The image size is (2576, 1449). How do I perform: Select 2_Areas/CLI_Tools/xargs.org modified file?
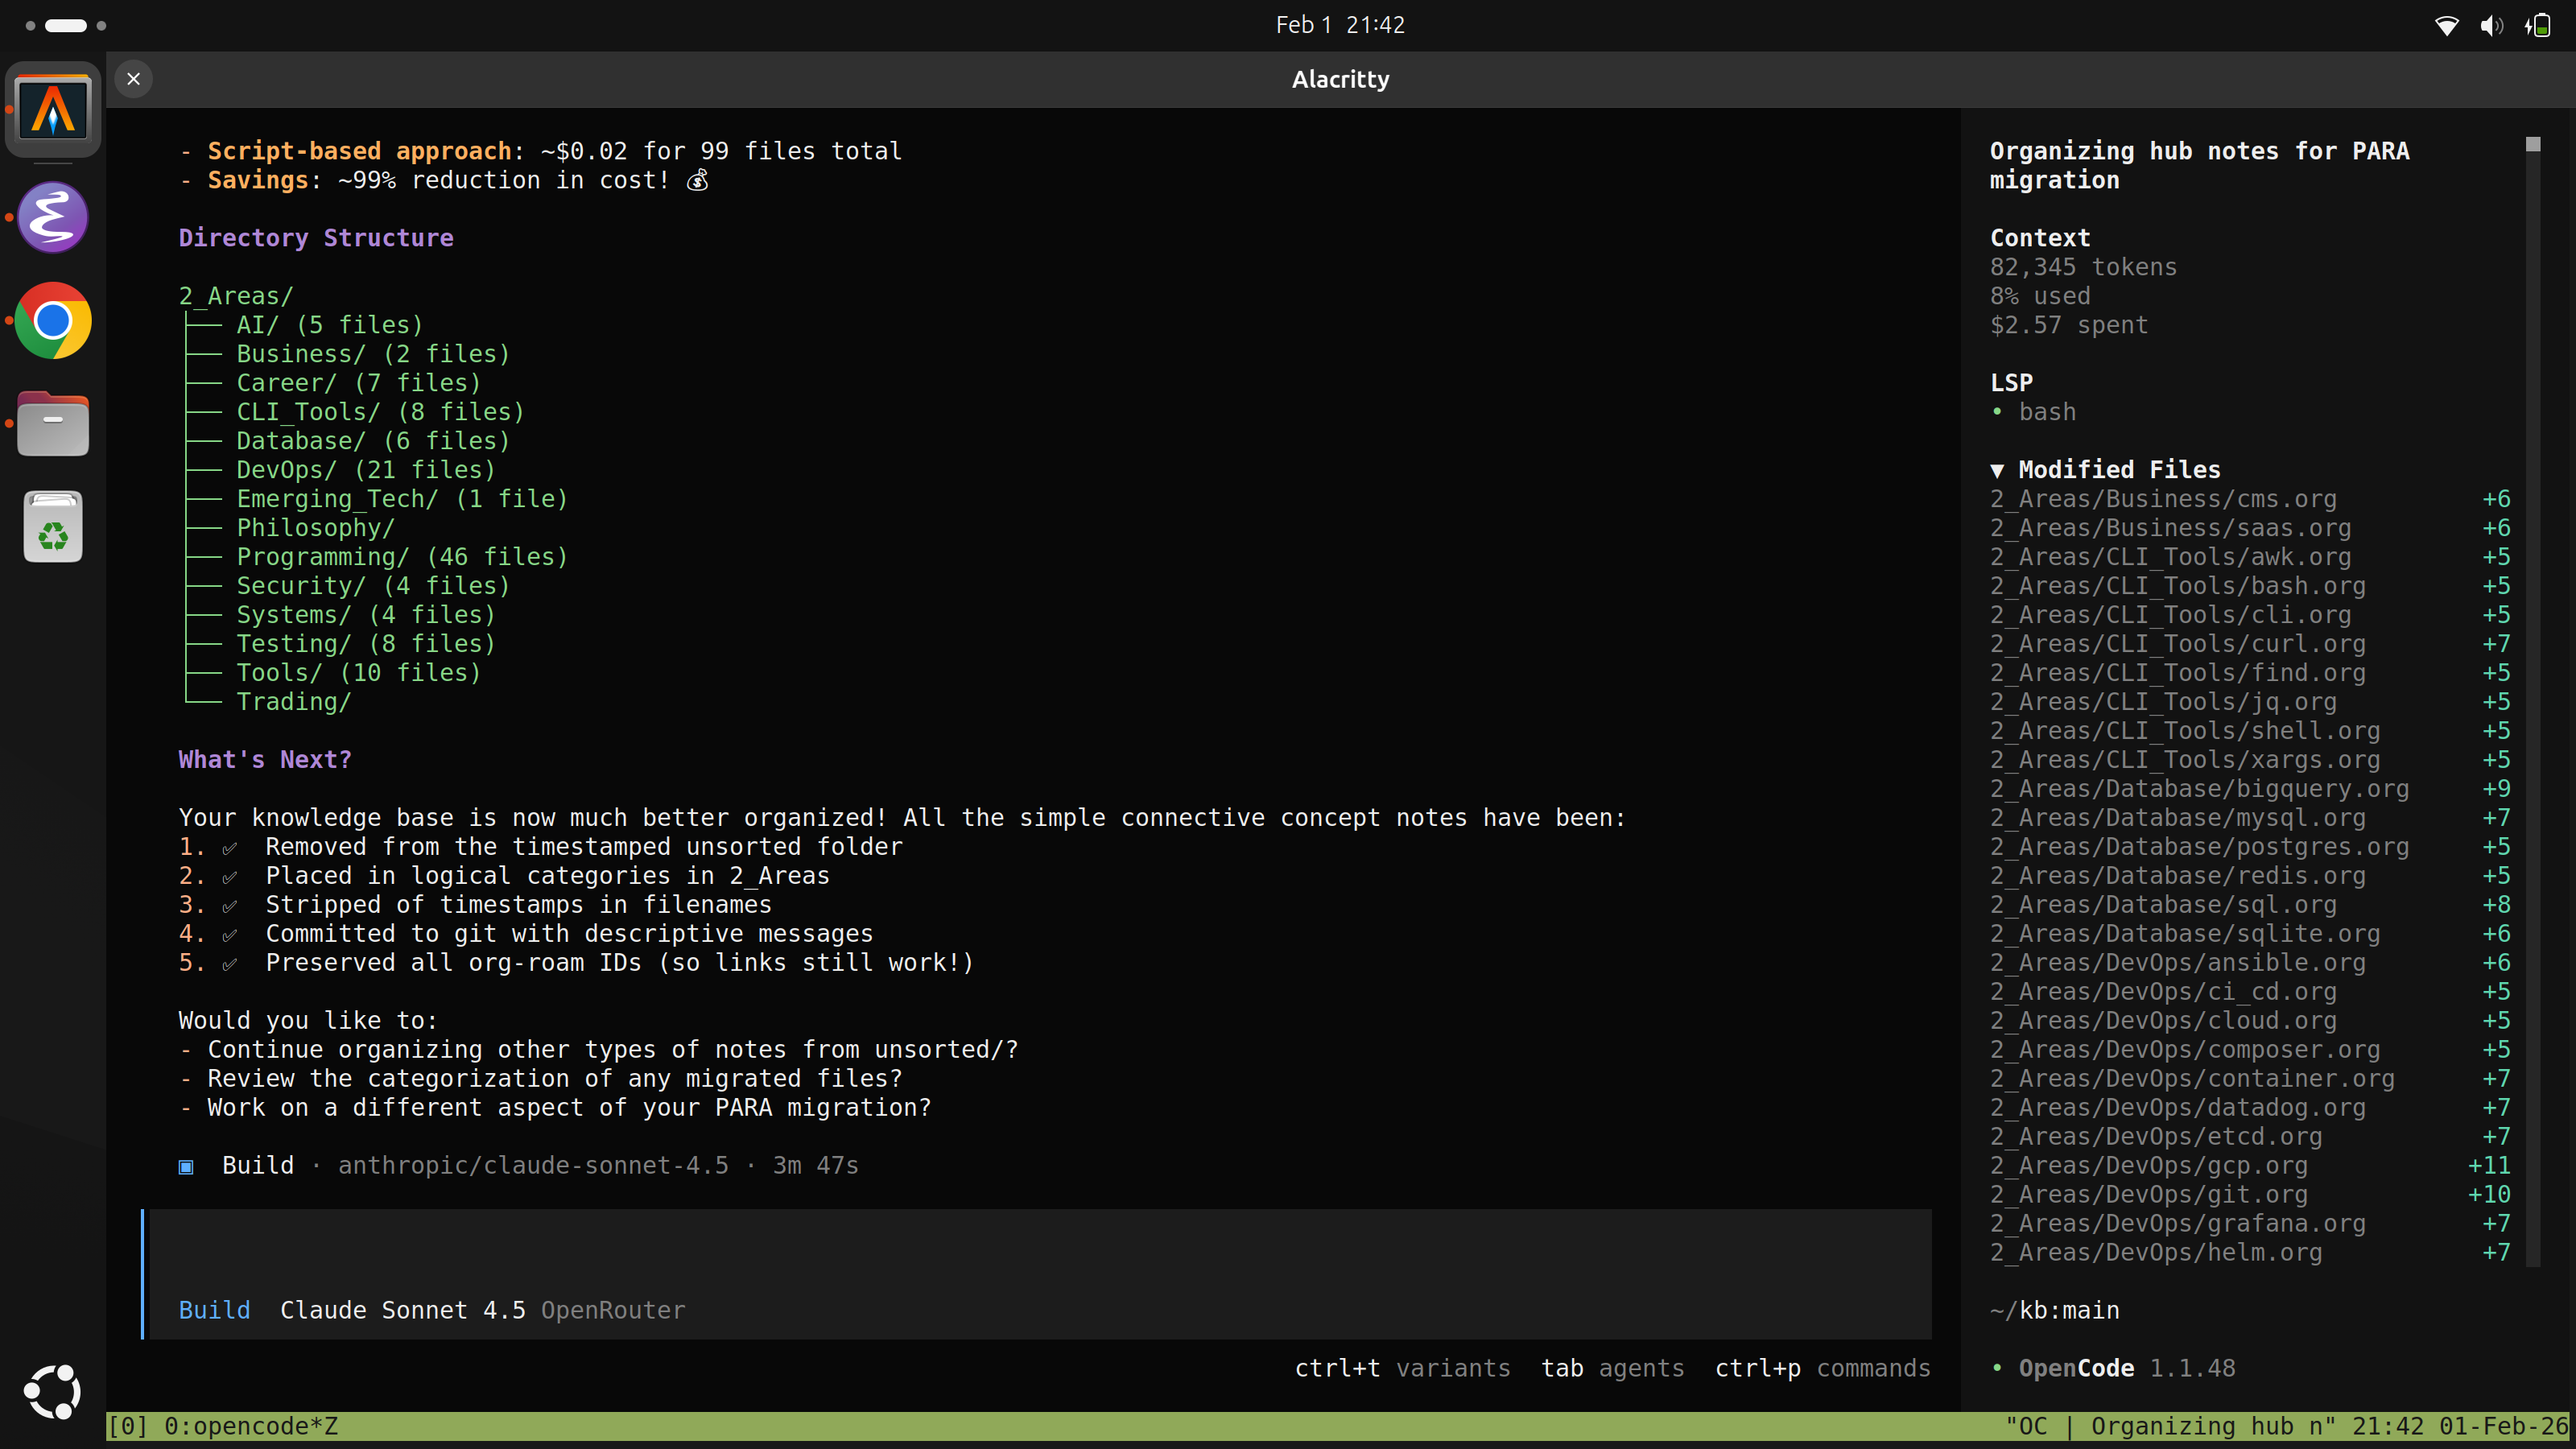pos(2250,760)
